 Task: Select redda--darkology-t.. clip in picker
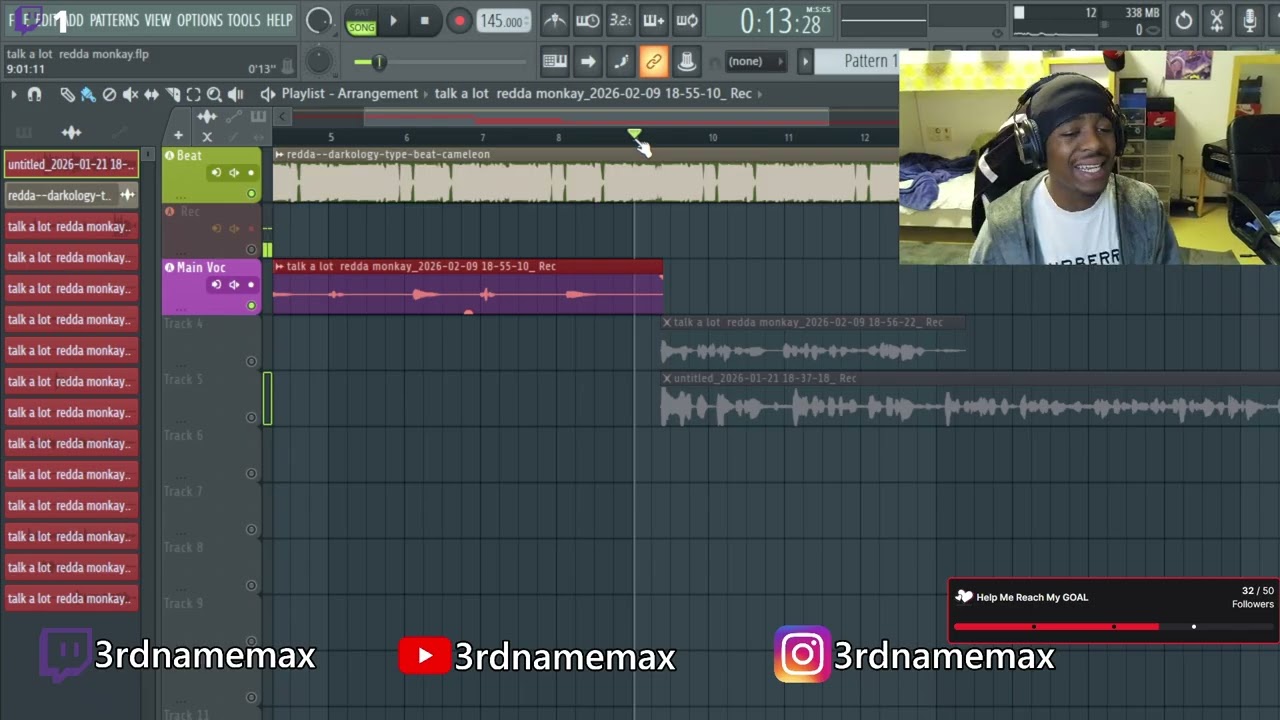tap(71, 195)
